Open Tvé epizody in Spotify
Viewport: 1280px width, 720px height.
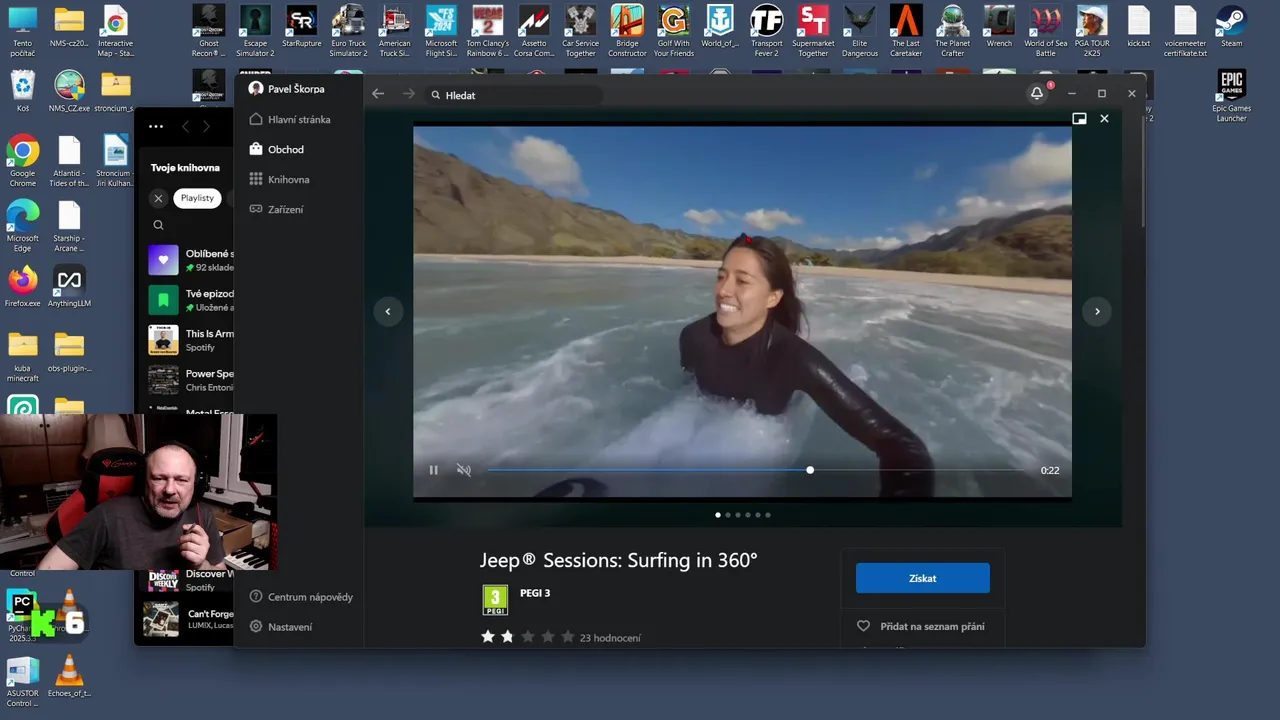190,300
